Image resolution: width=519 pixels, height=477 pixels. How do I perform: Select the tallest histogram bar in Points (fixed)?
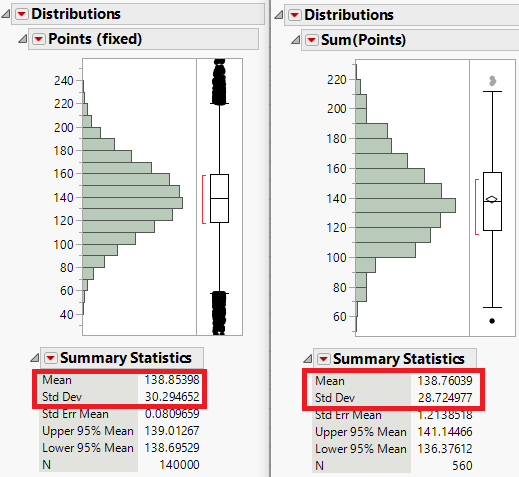tap(133, 203)
